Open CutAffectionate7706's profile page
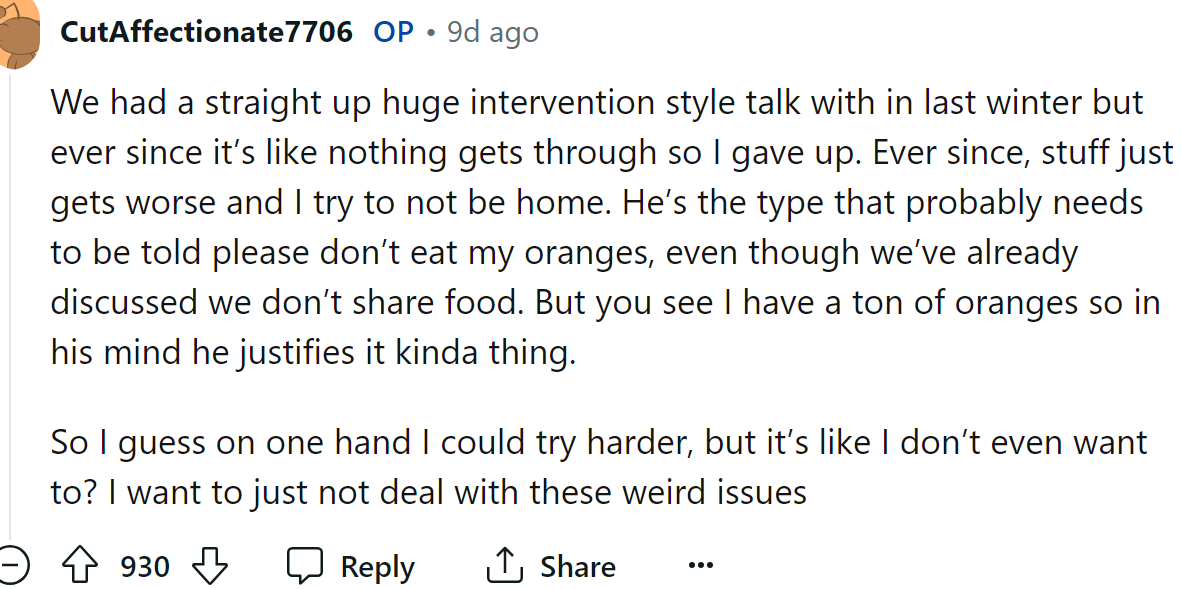 coord(205,31)
